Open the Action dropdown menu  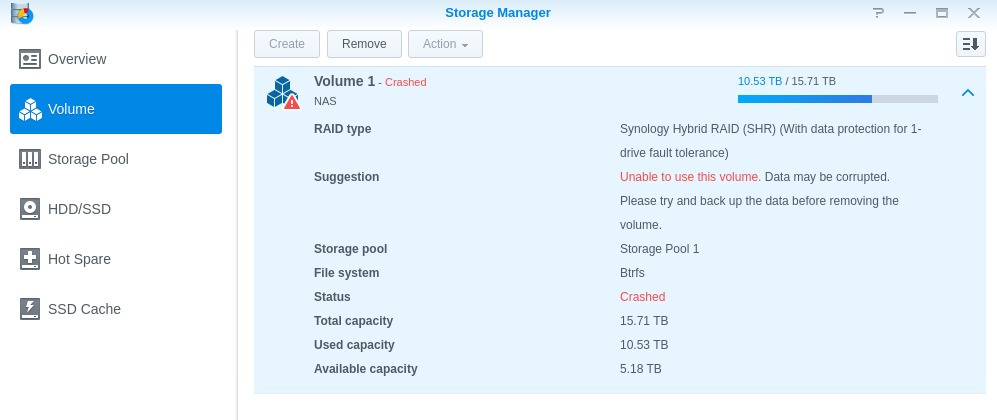point(445,44)
